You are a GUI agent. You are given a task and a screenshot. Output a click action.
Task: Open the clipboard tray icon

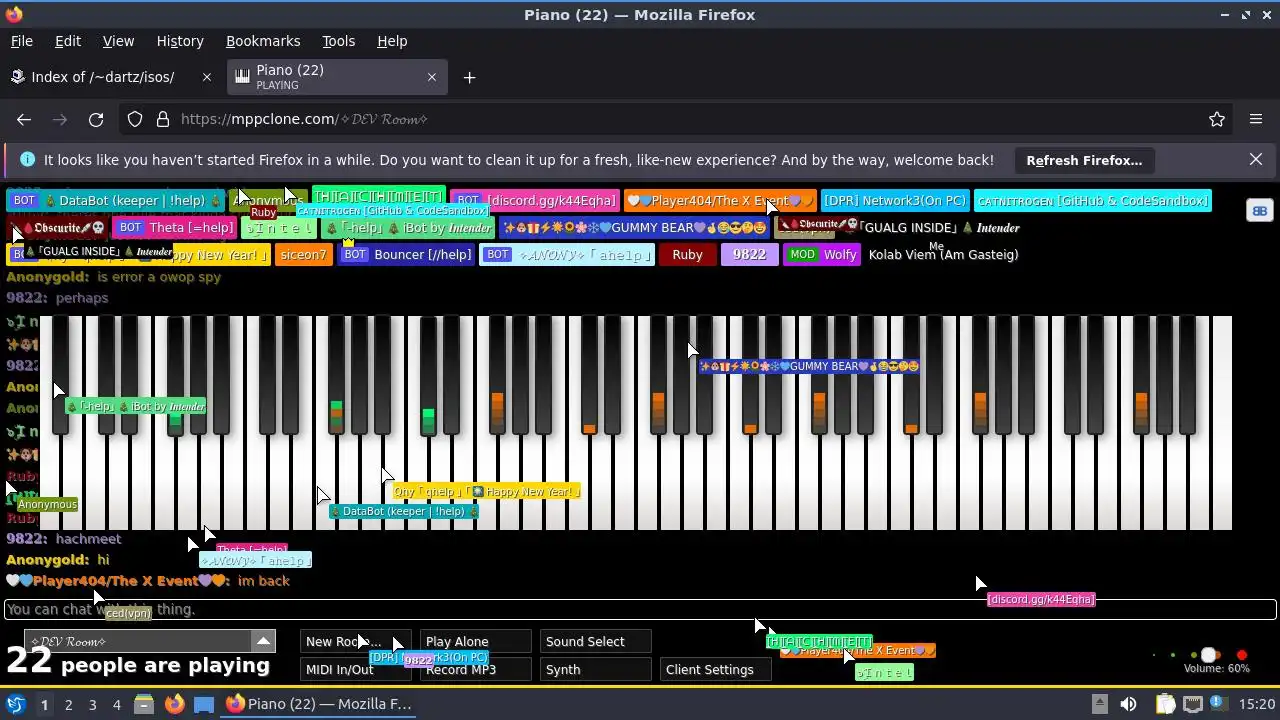point(1165,704)
